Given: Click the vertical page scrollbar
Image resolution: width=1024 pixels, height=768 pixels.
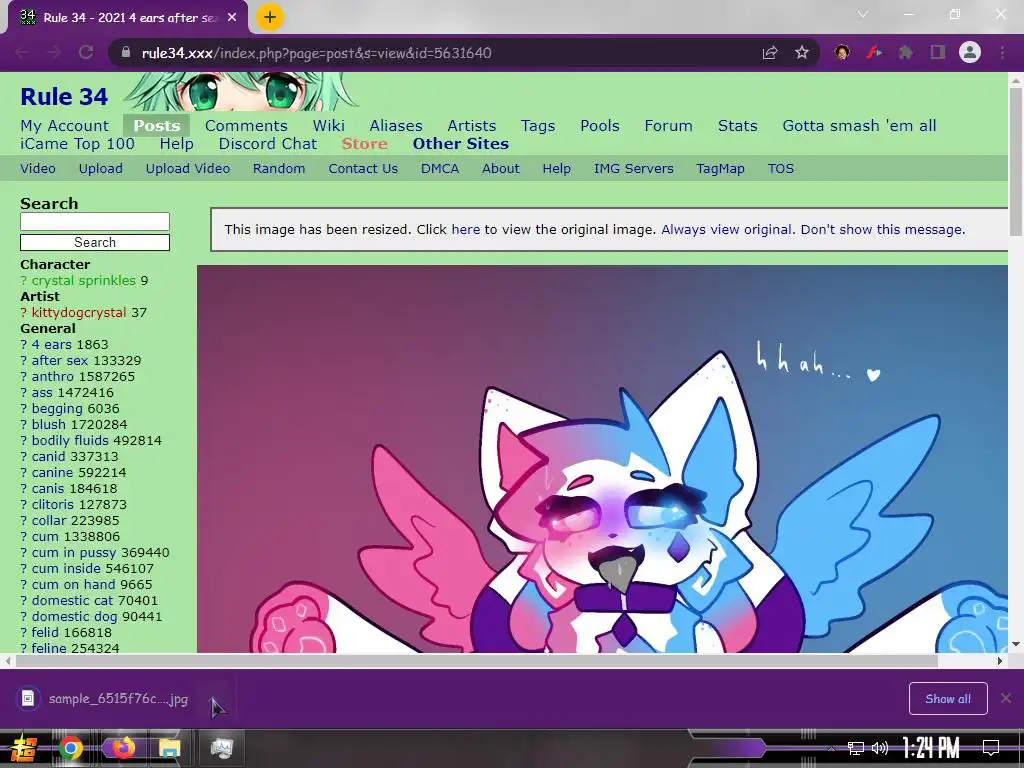Looking at the screenshot, I should pyautogui.click(x=1016, y=162).
